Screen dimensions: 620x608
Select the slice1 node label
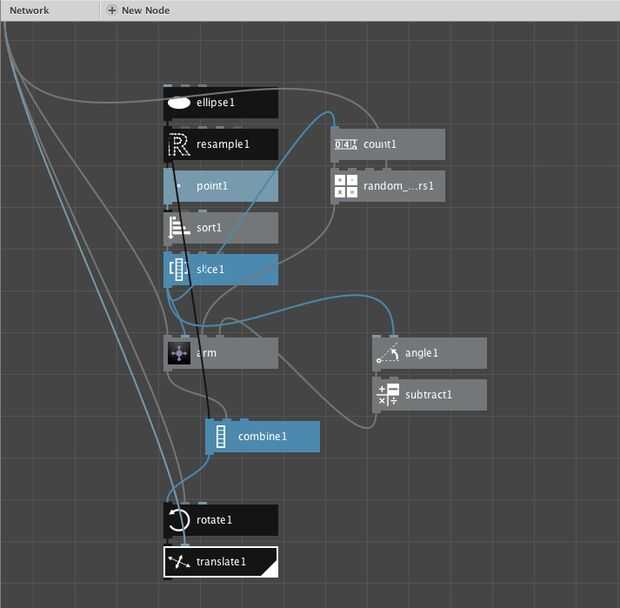point(210,270)
